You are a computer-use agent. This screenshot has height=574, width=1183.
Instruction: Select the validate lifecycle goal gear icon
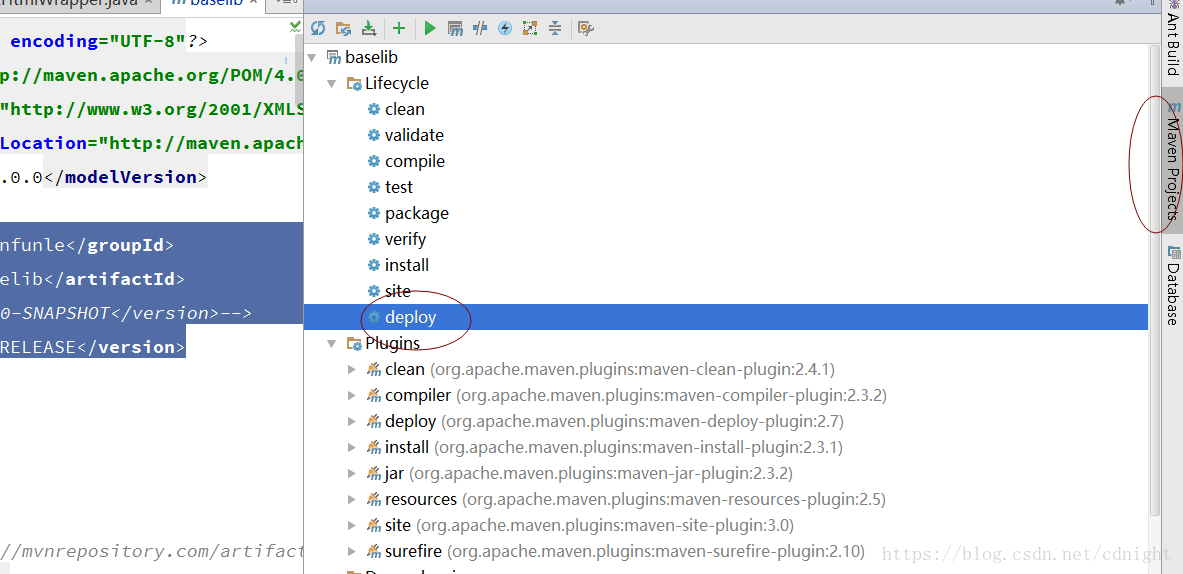373,135
